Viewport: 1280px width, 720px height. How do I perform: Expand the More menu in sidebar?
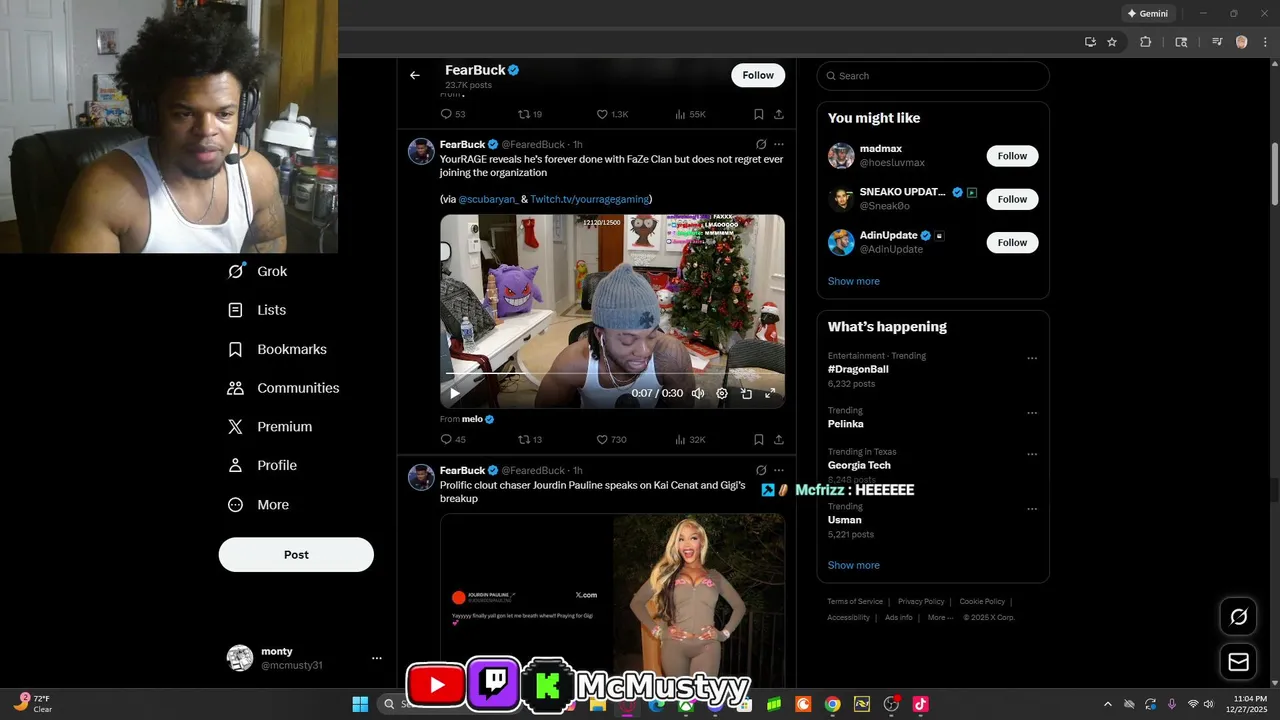coord(258,505)
